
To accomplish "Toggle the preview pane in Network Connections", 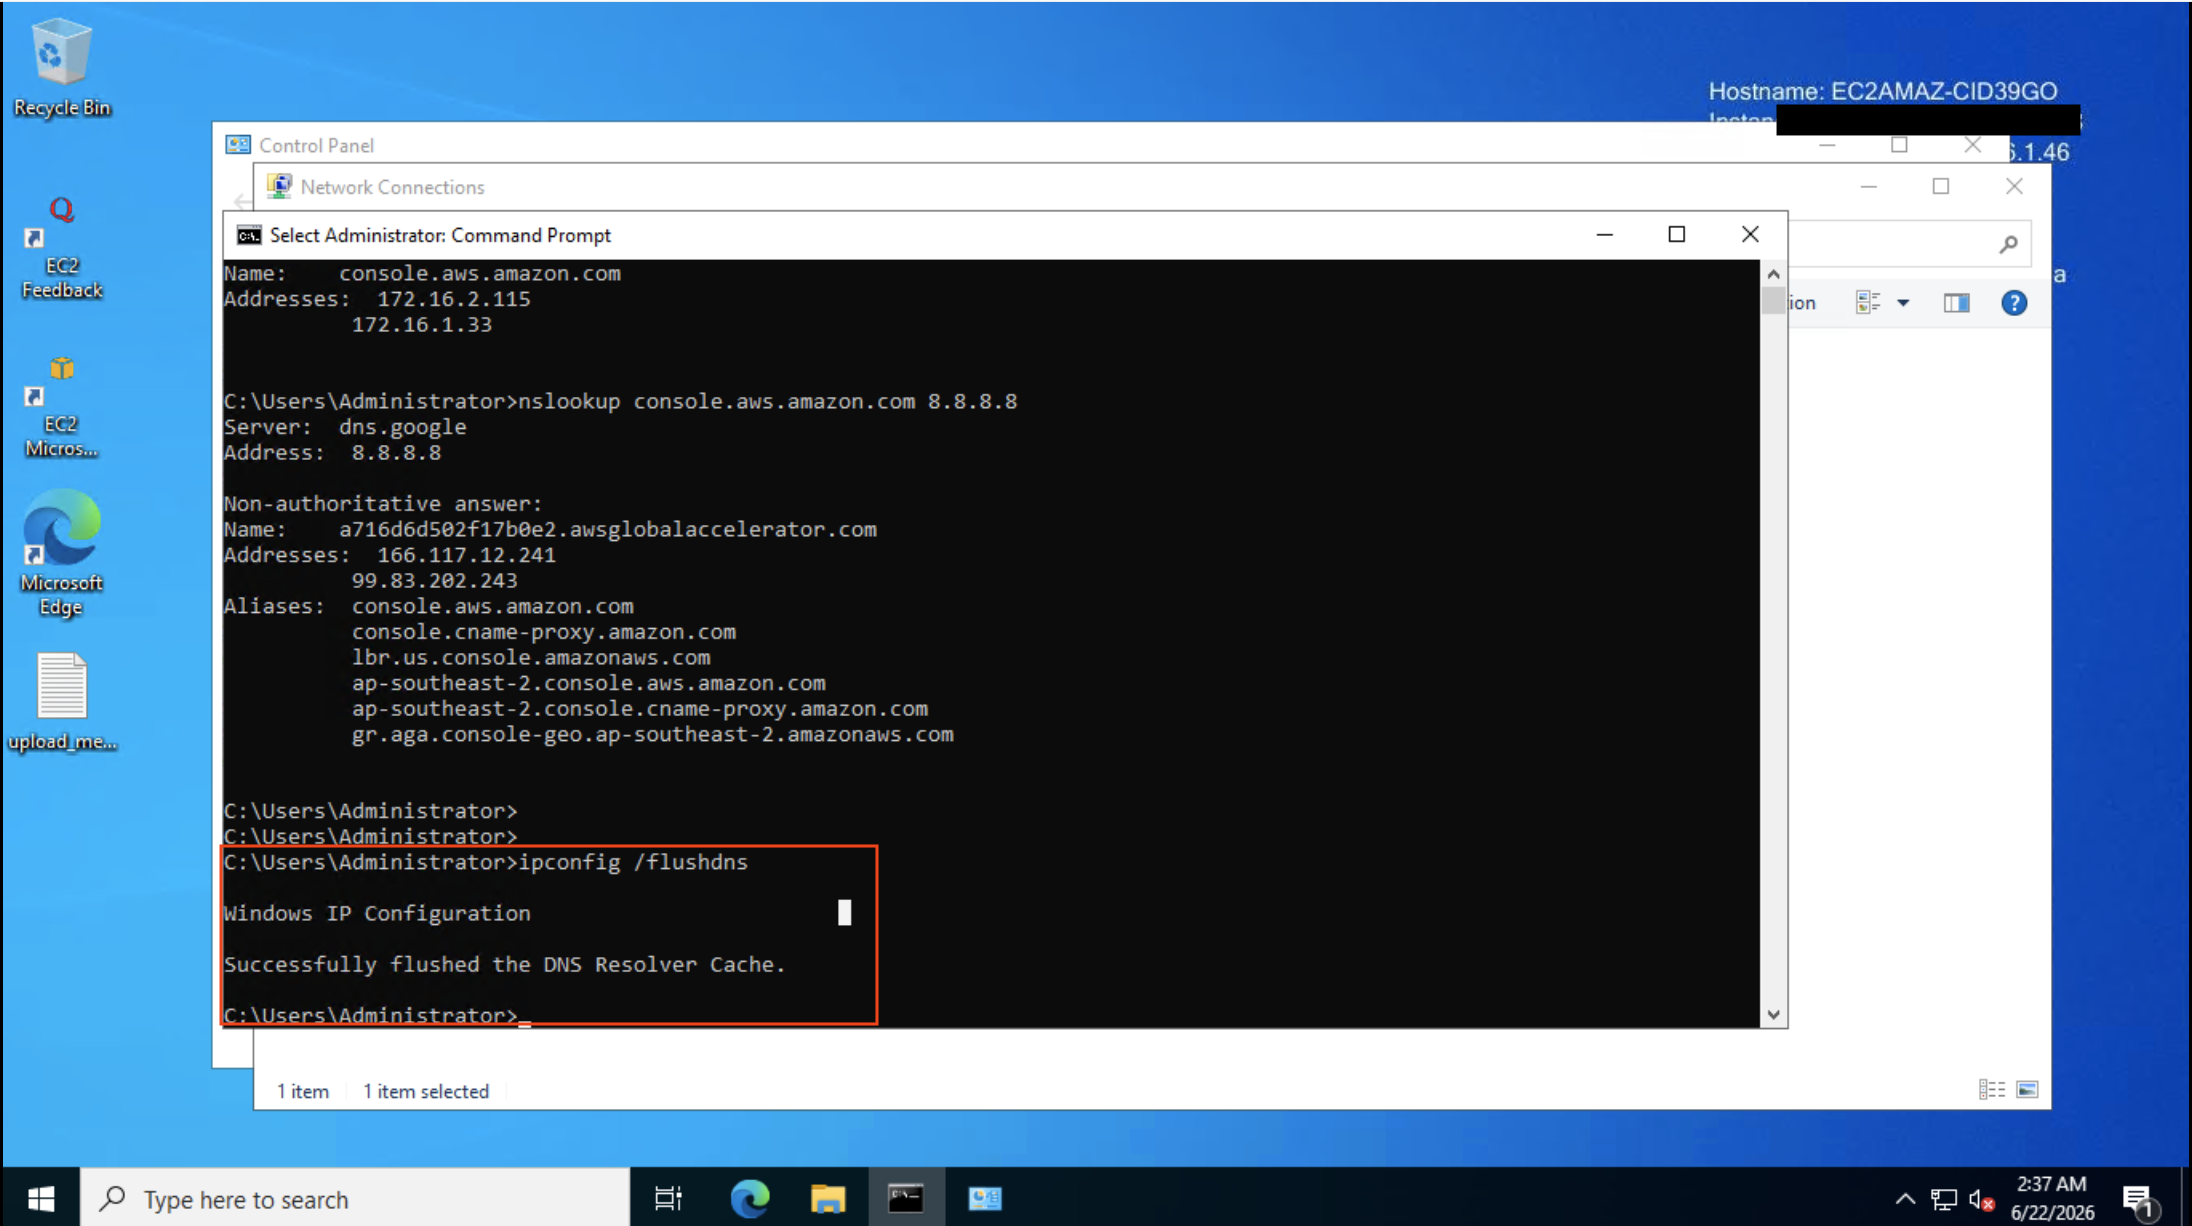I will coord(1956,302).
